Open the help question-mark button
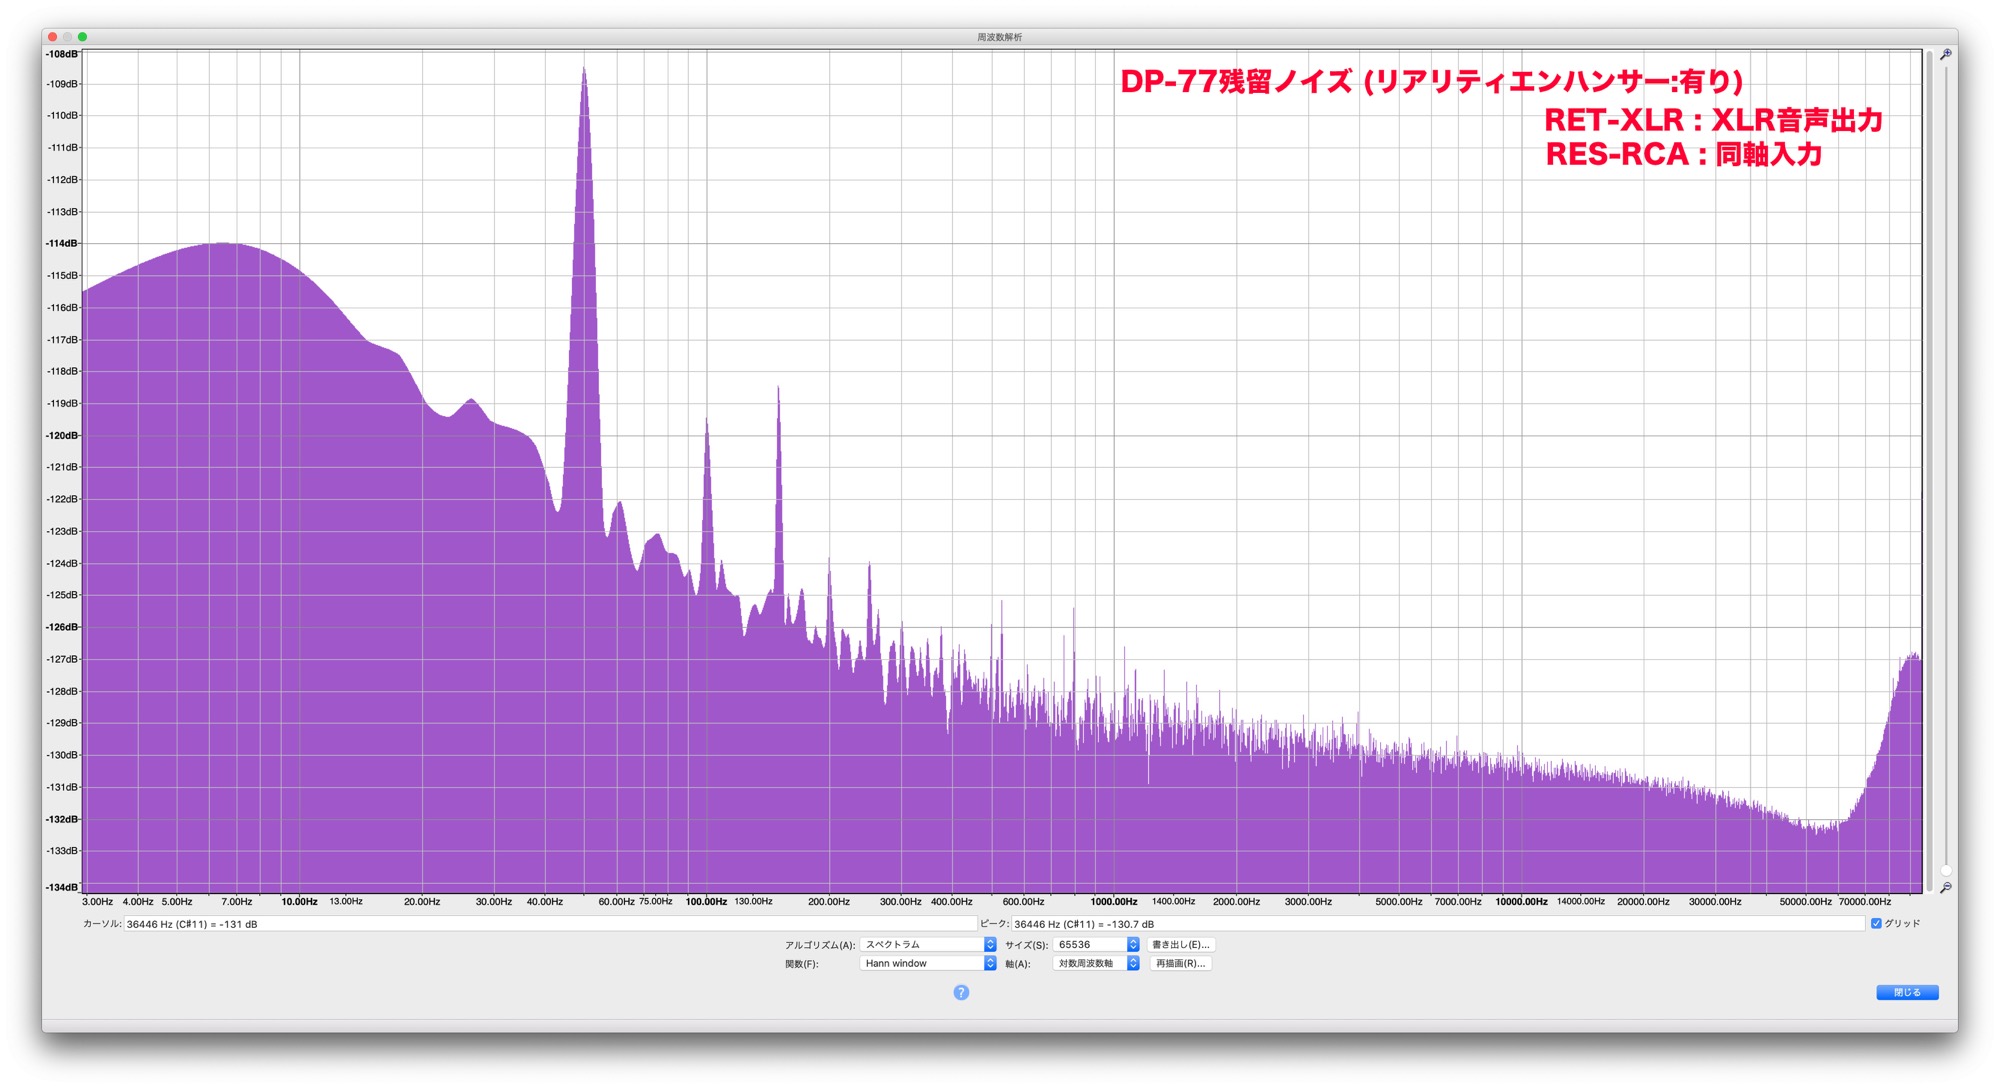The height and width of the screenshot is (1088, 2000). click(961, 993)
